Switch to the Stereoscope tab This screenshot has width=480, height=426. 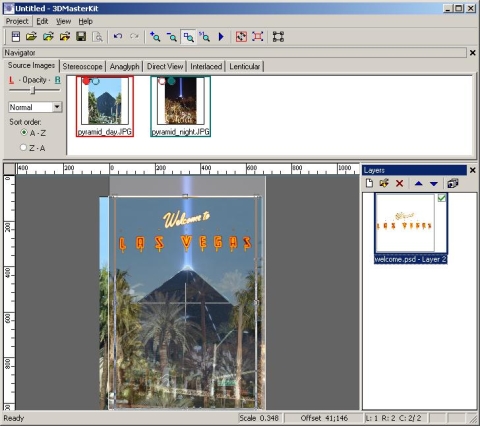(x=82, y=66)
